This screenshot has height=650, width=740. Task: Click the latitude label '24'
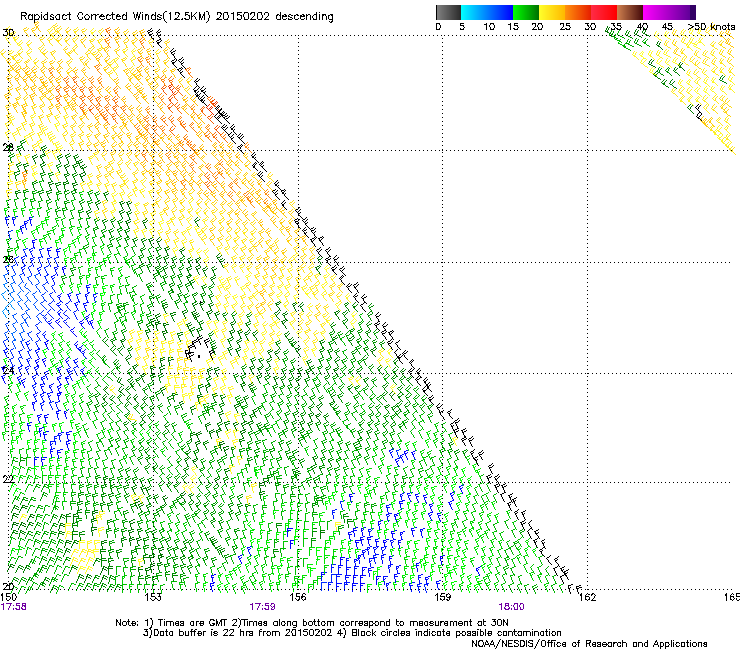(8, 371)
